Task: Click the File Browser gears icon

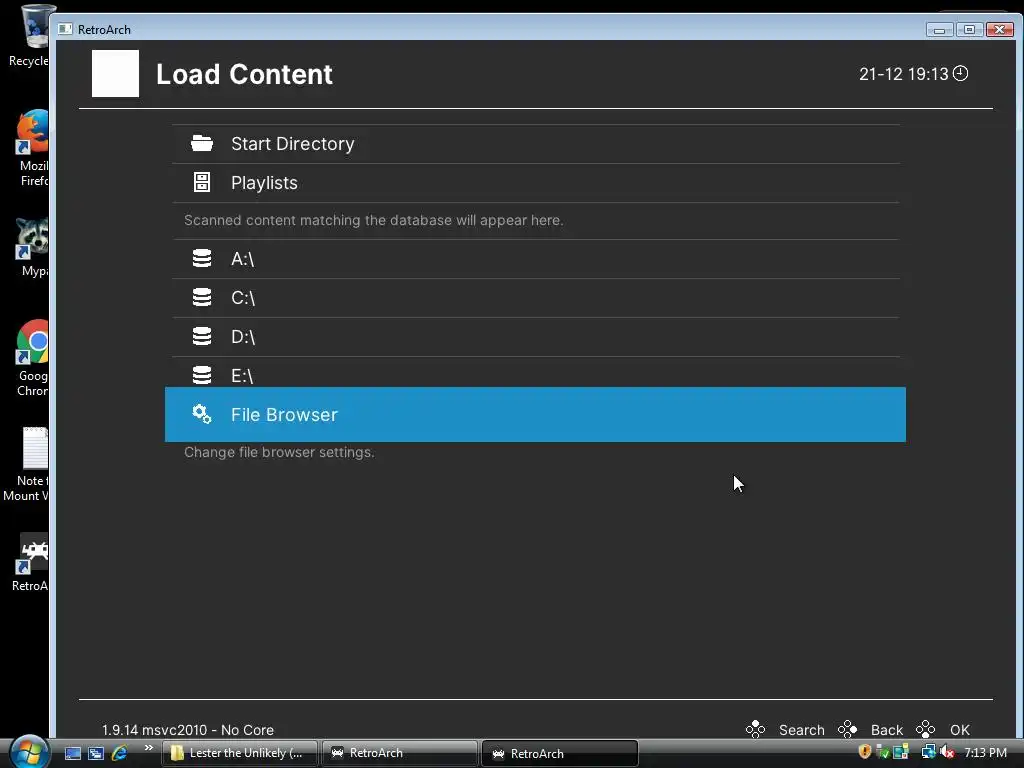Action: pyautogui.click(x=202, y=414)
